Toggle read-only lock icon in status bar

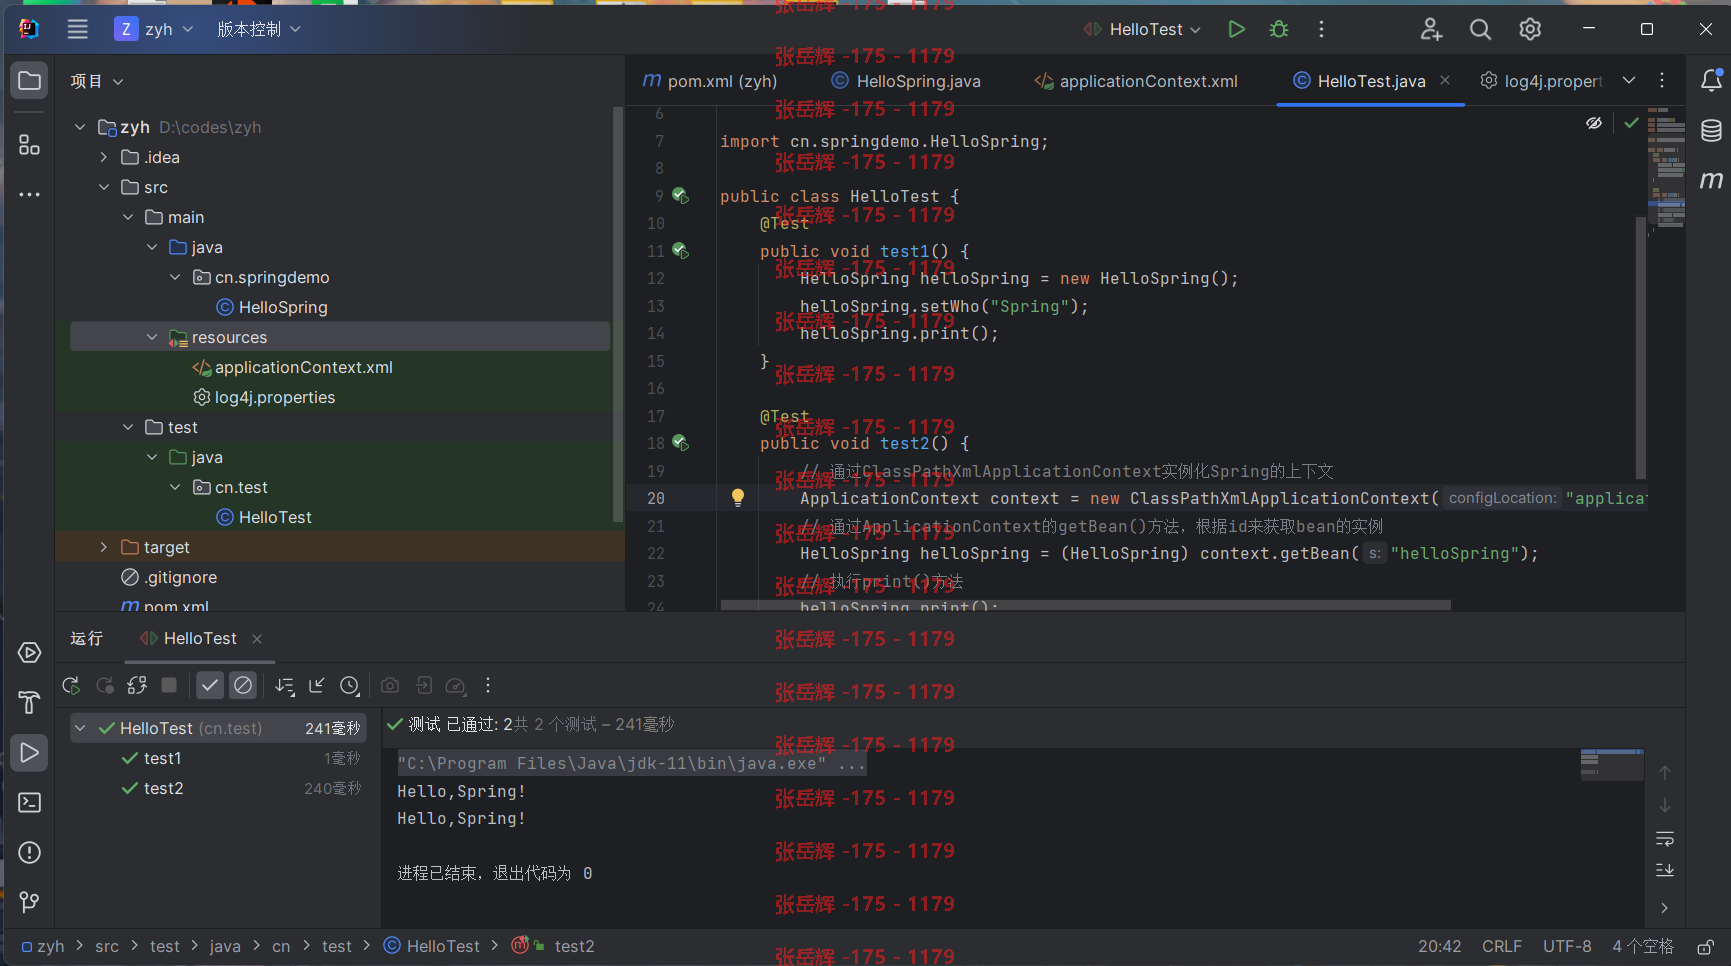[1706, 947]
